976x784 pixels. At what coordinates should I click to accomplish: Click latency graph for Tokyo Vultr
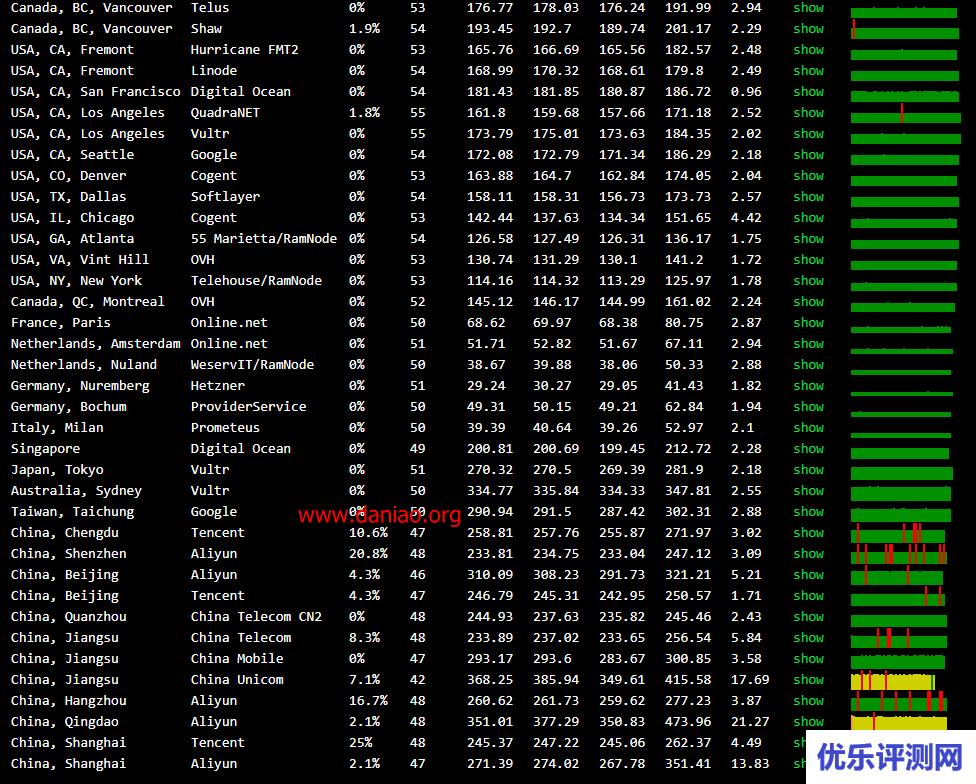click(901, 474)
